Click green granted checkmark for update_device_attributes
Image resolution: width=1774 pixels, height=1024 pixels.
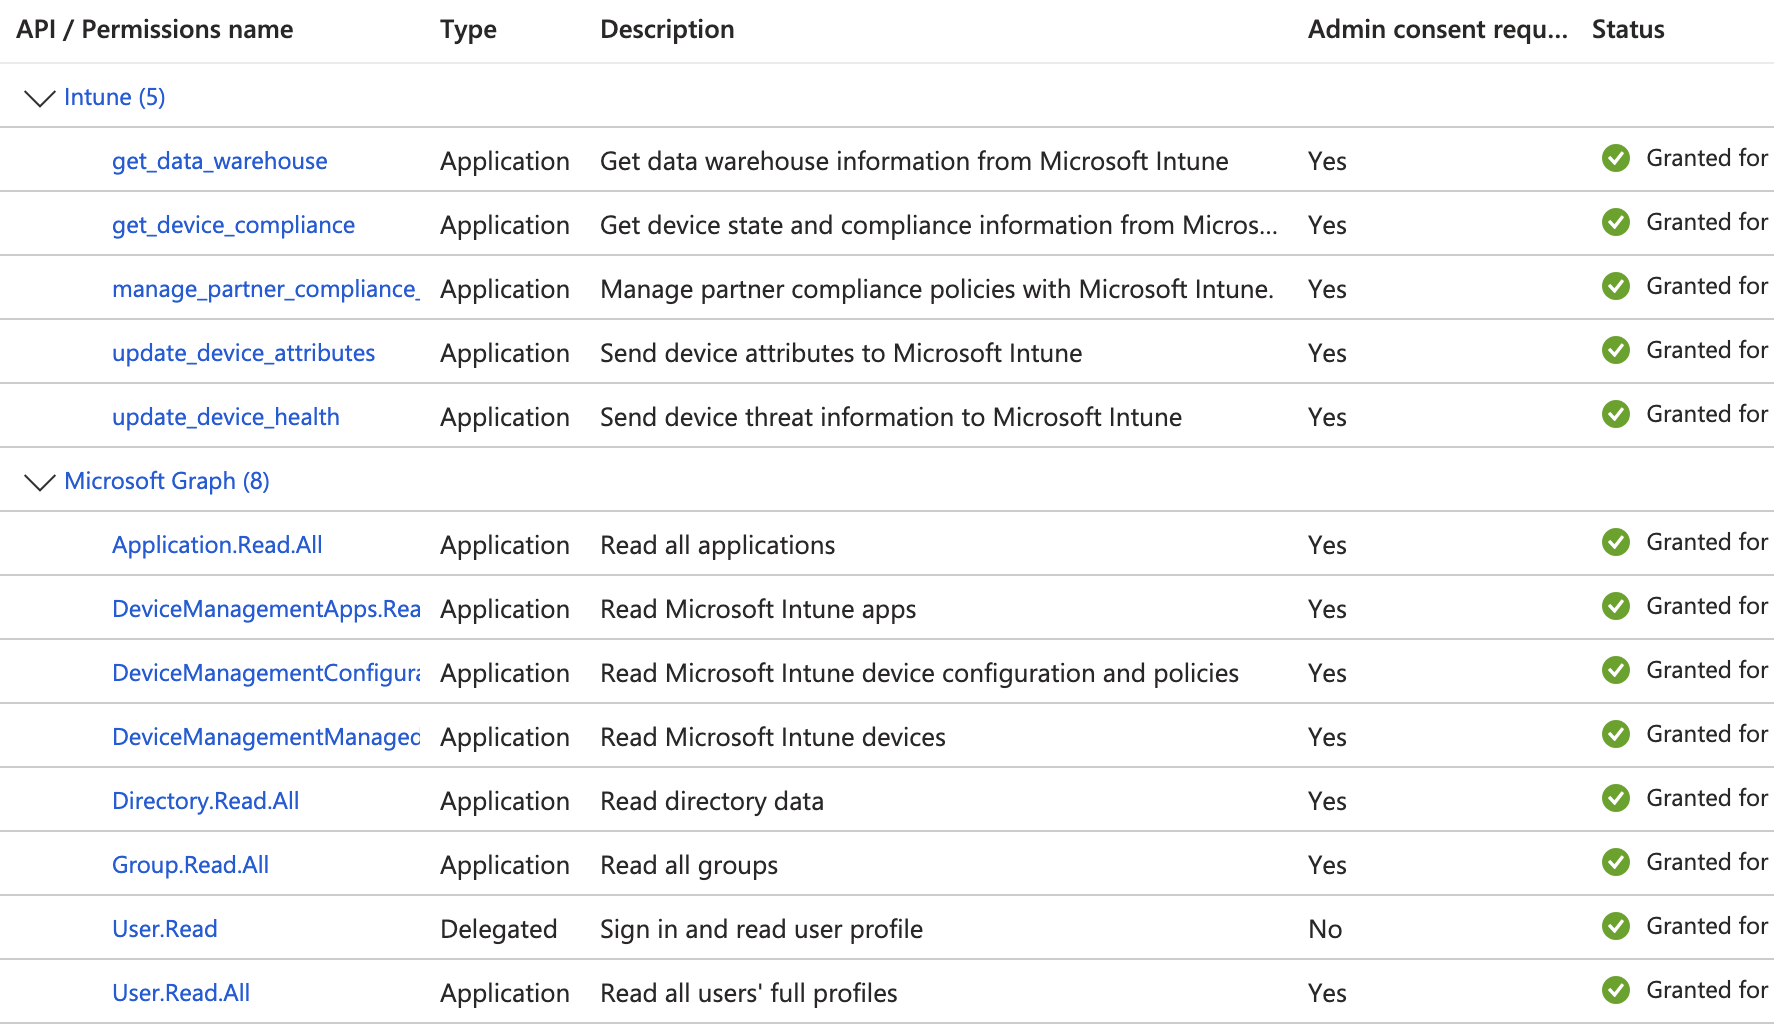click(1616, 350)
